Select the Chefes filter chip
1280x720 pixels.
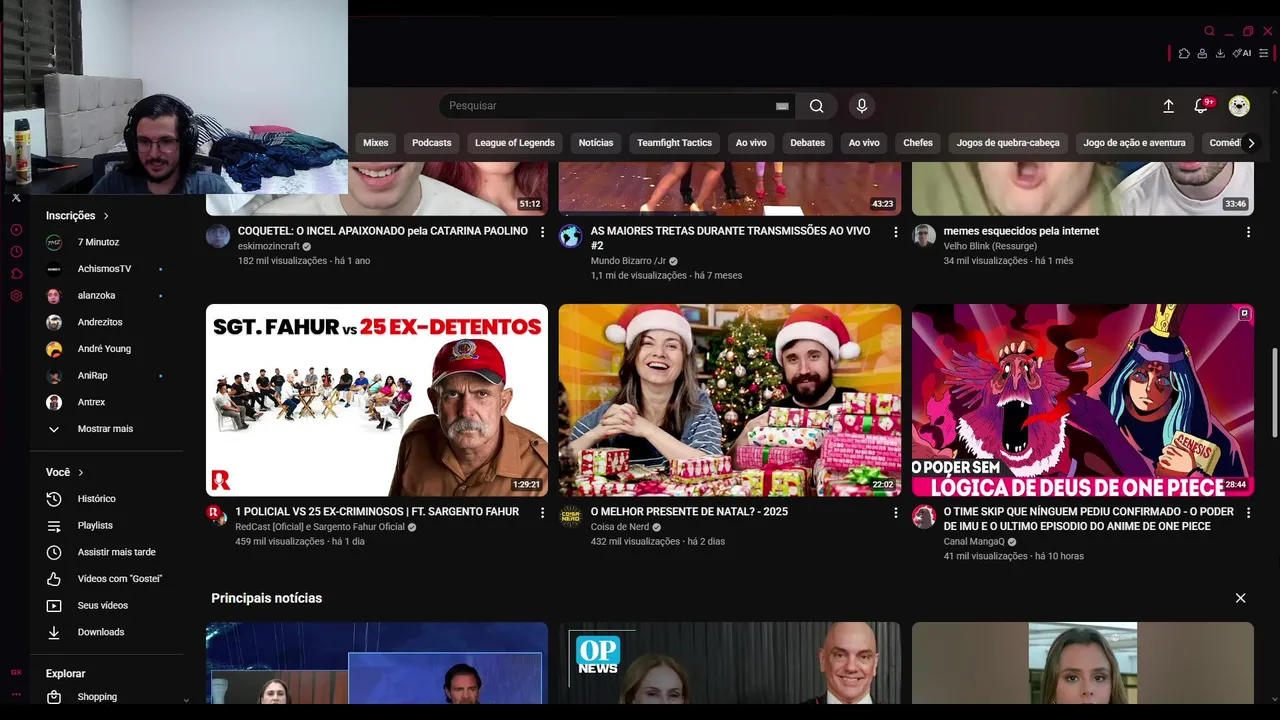(918, 143)
